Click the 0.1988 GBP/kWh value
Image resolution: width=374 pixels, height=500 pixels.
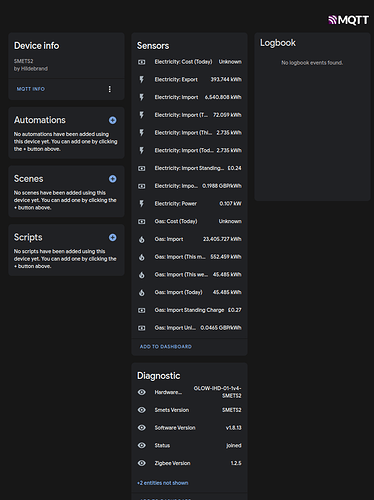(222, 186)
